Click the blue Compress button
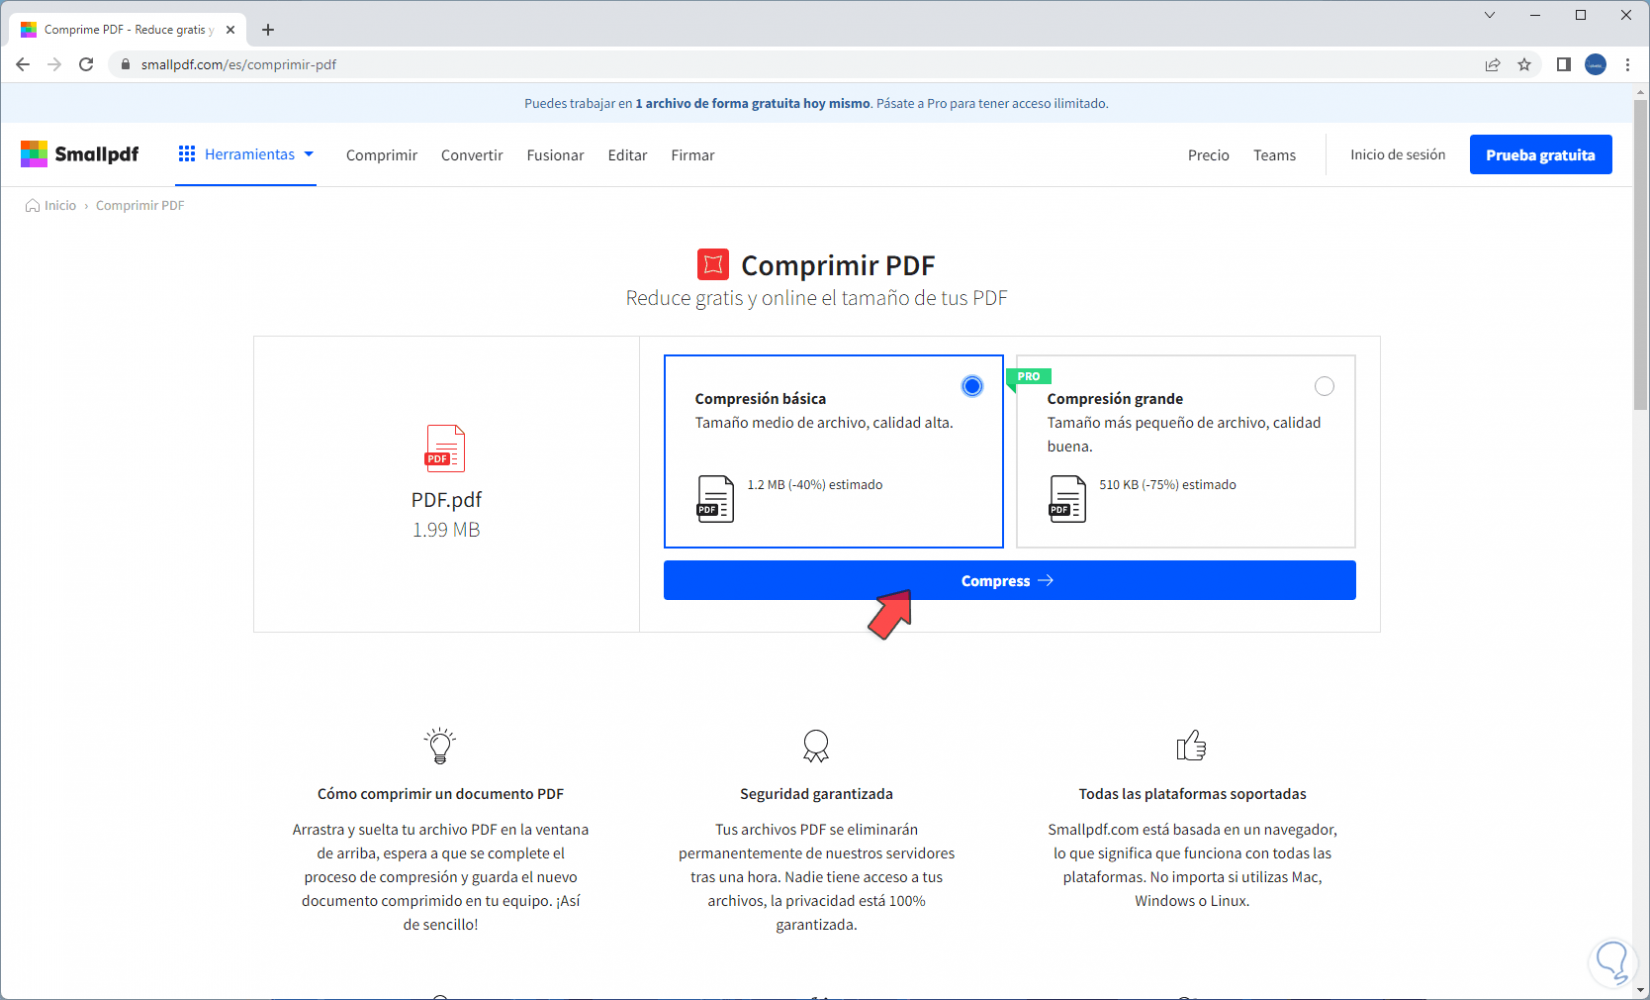The width and height of the screenshot is (1650, 1000). (x=1009, y=580)
